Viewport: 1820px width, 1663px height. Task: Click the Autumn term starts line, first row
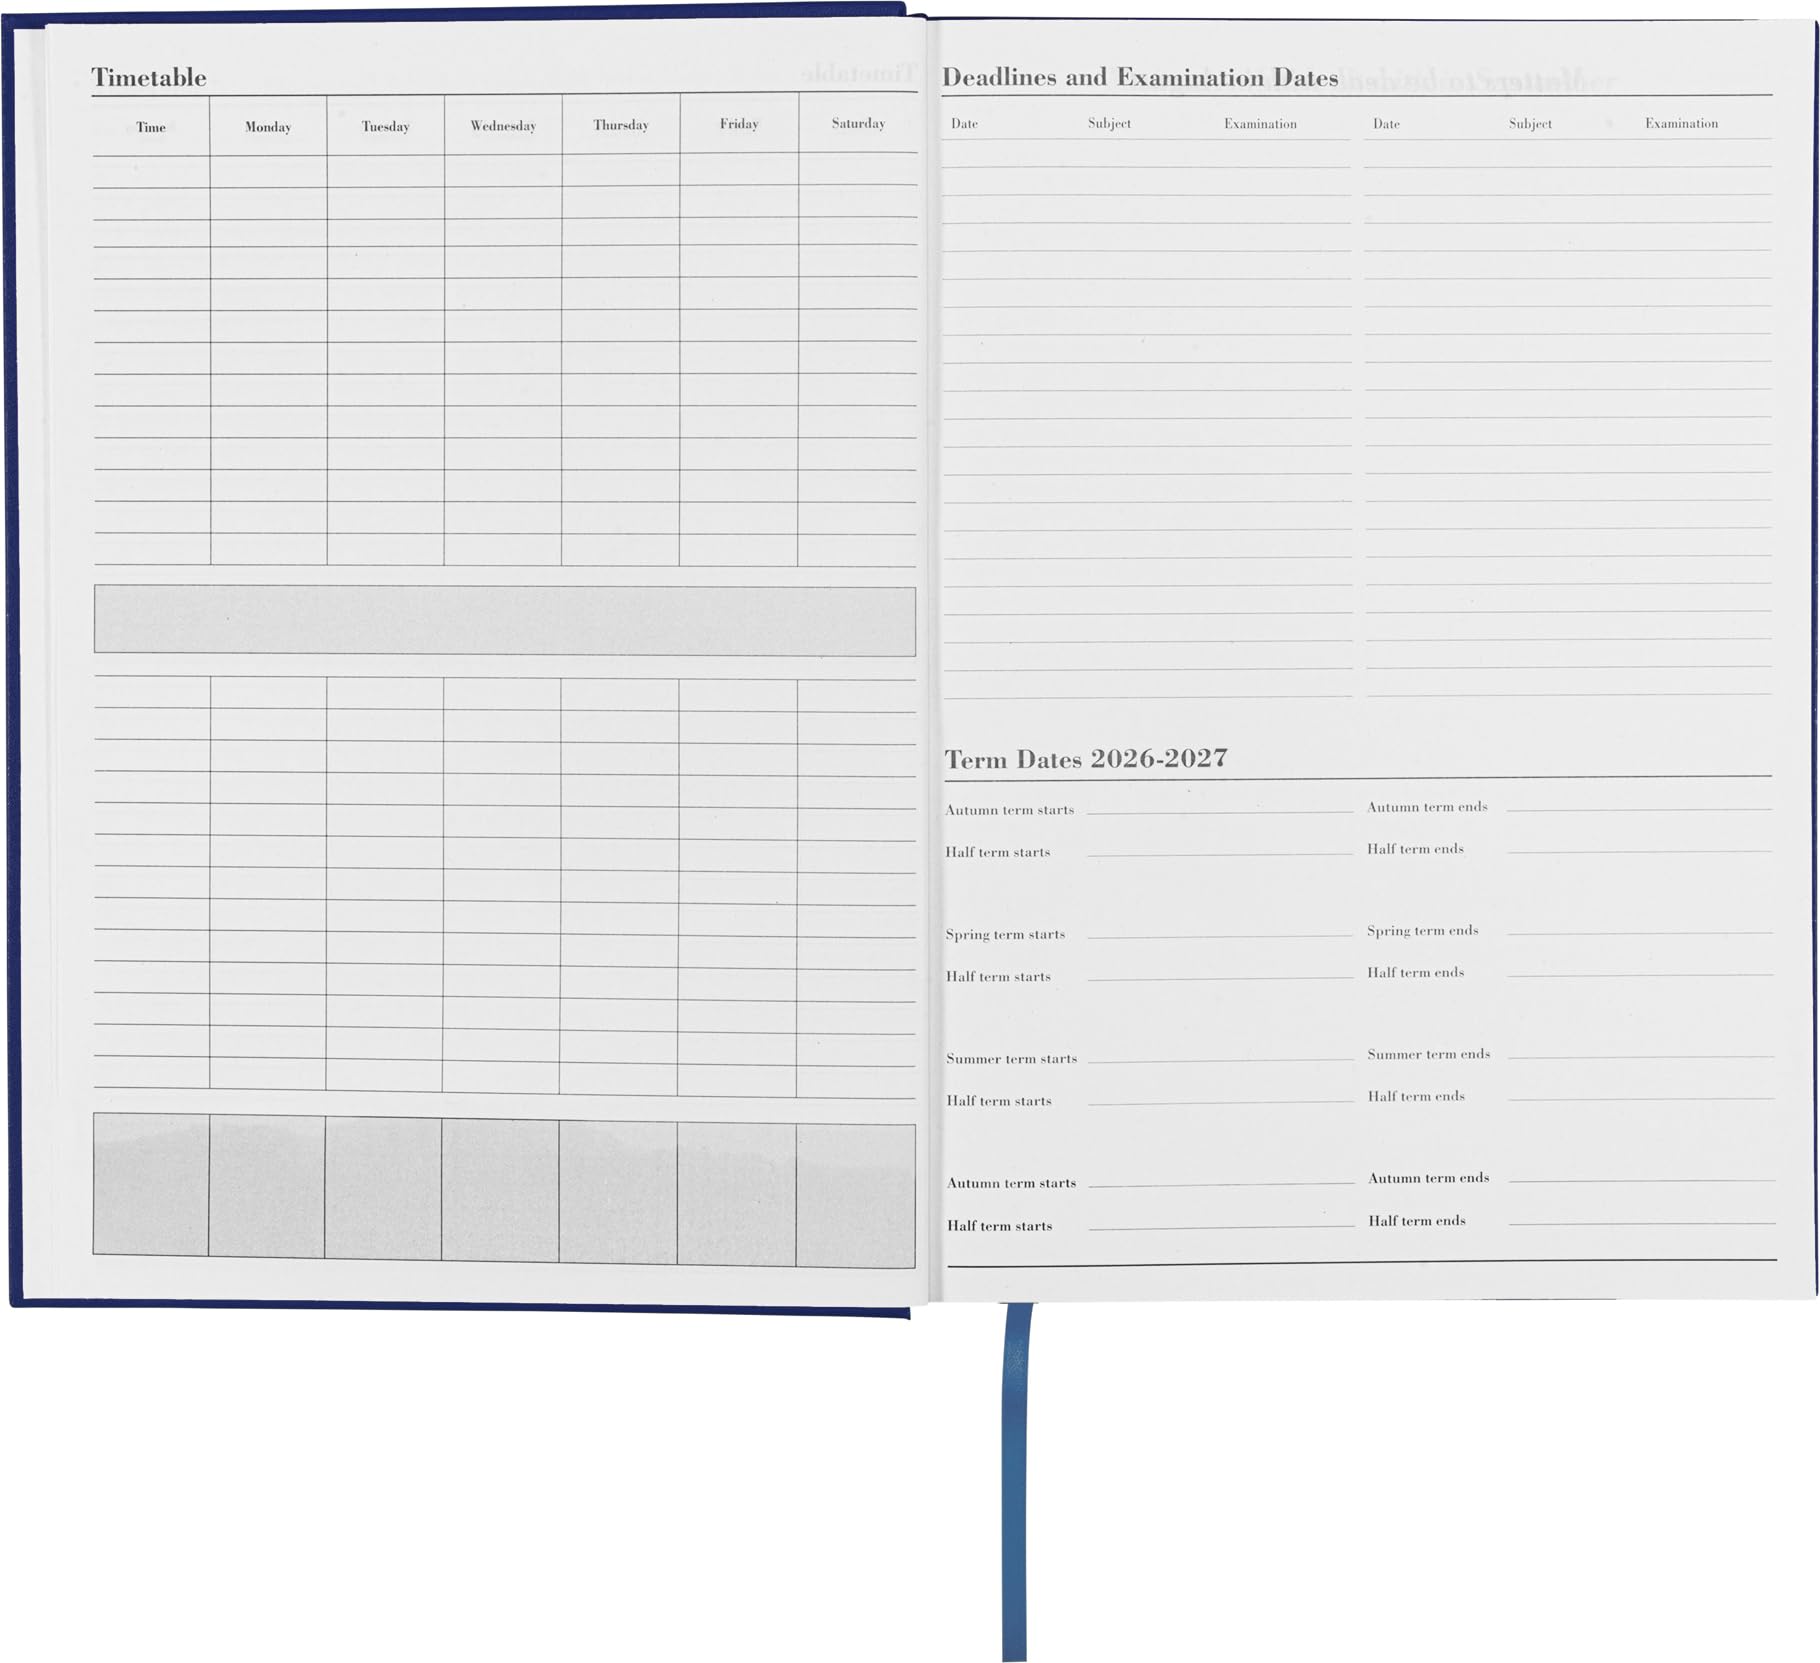(1220, 810)
